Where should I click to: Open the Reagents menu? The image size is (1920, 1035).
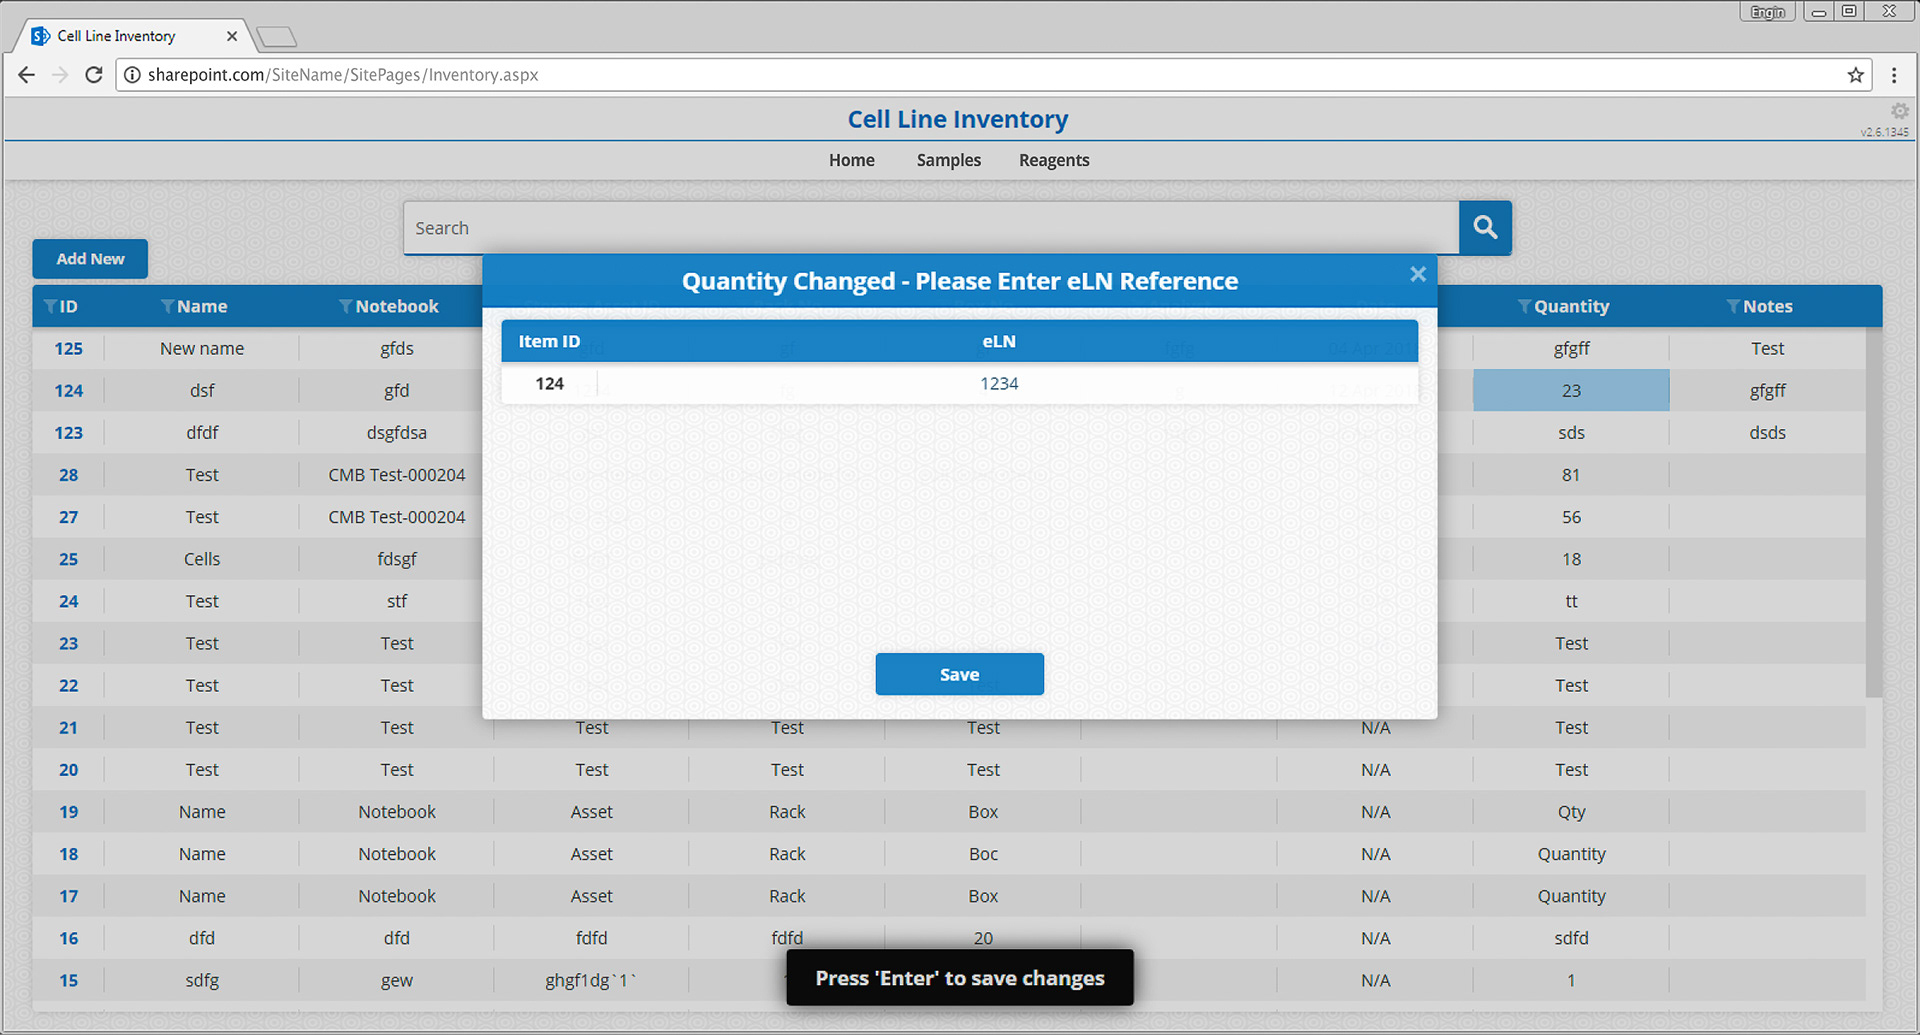(x=1054, y=160)
